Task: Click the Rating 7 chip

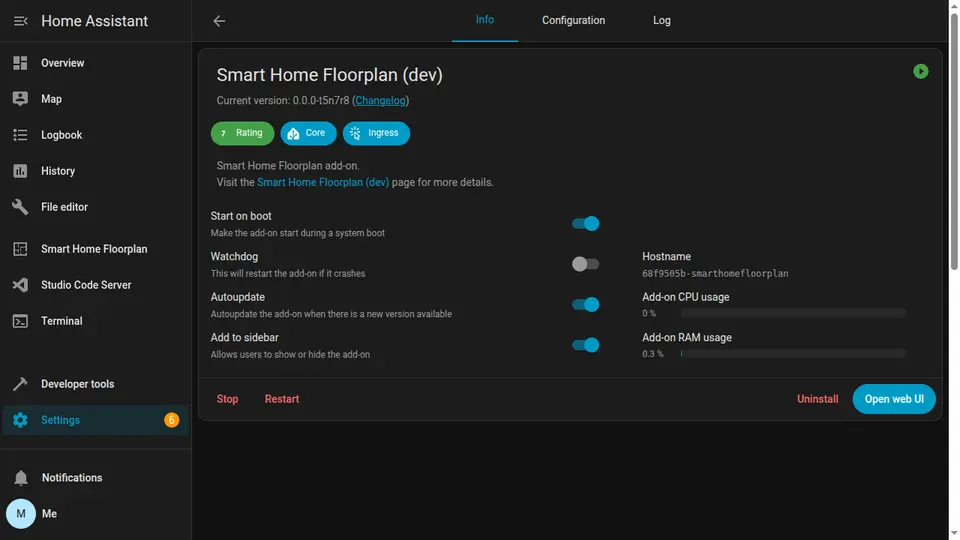Action: [x=242, y=133]
